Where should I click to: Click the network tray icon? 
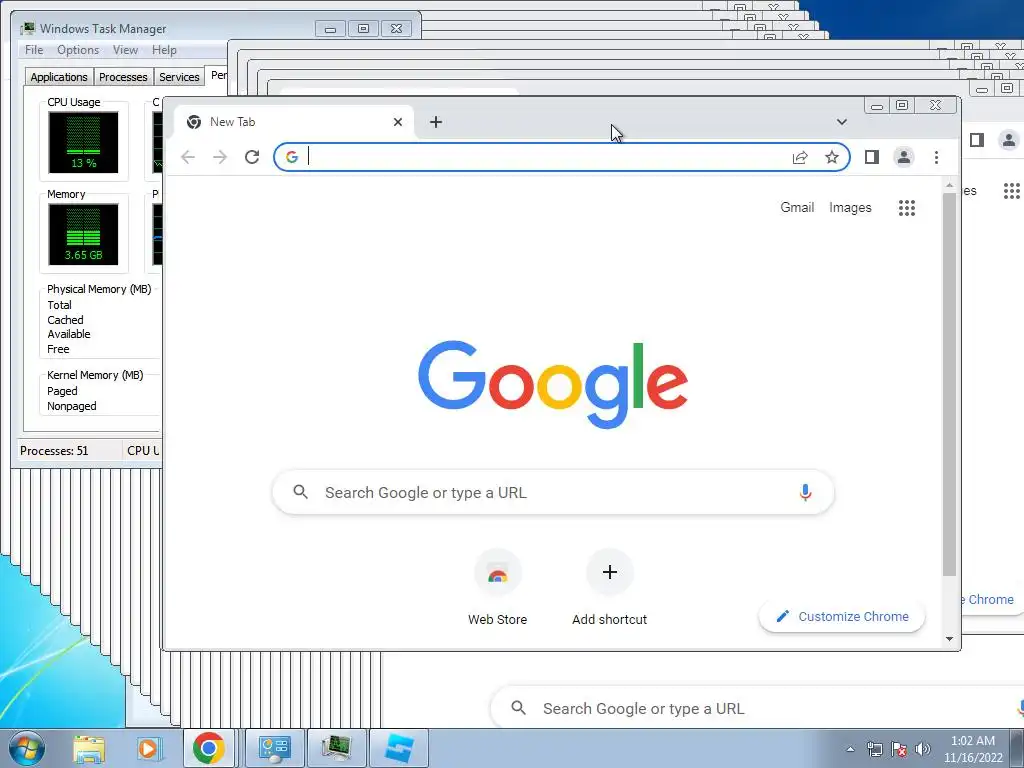[874, 749]
